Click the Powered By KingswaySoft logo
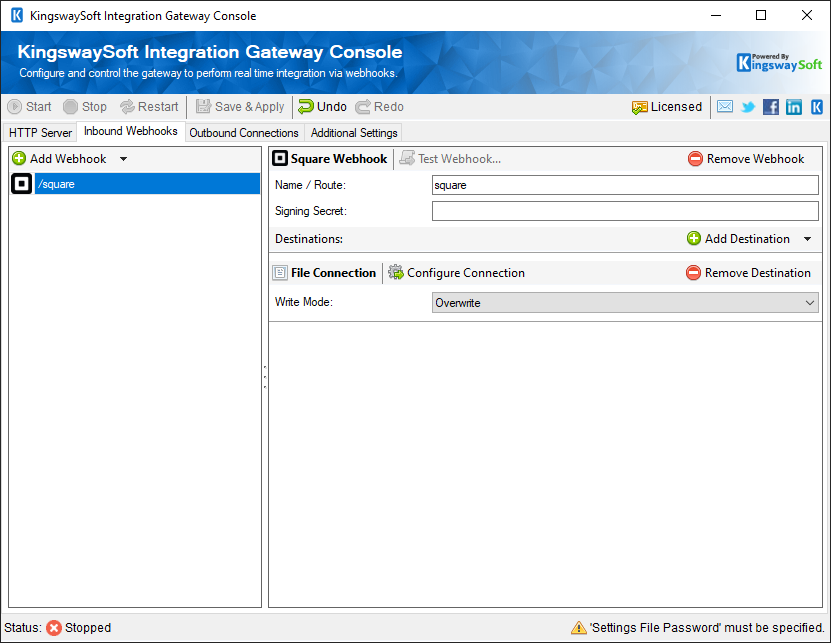831x643 pixels. click(779, 63)
